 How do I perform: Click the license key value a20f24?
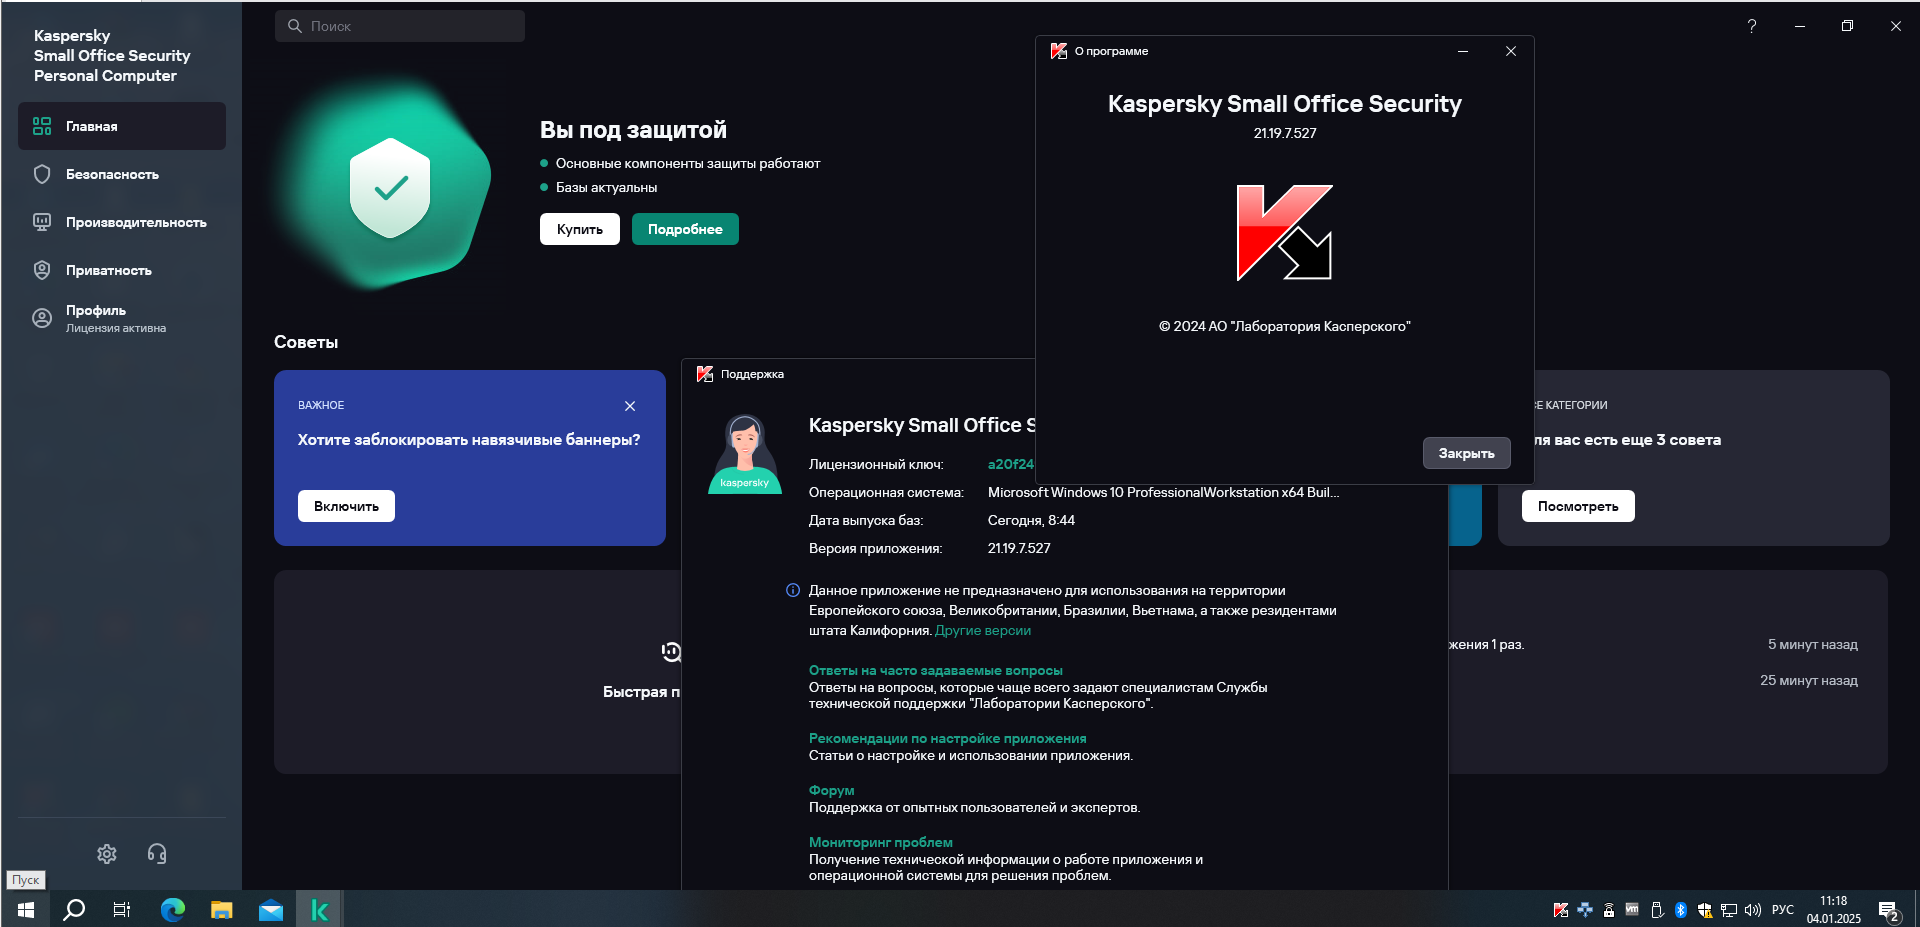pos(1010,464)
